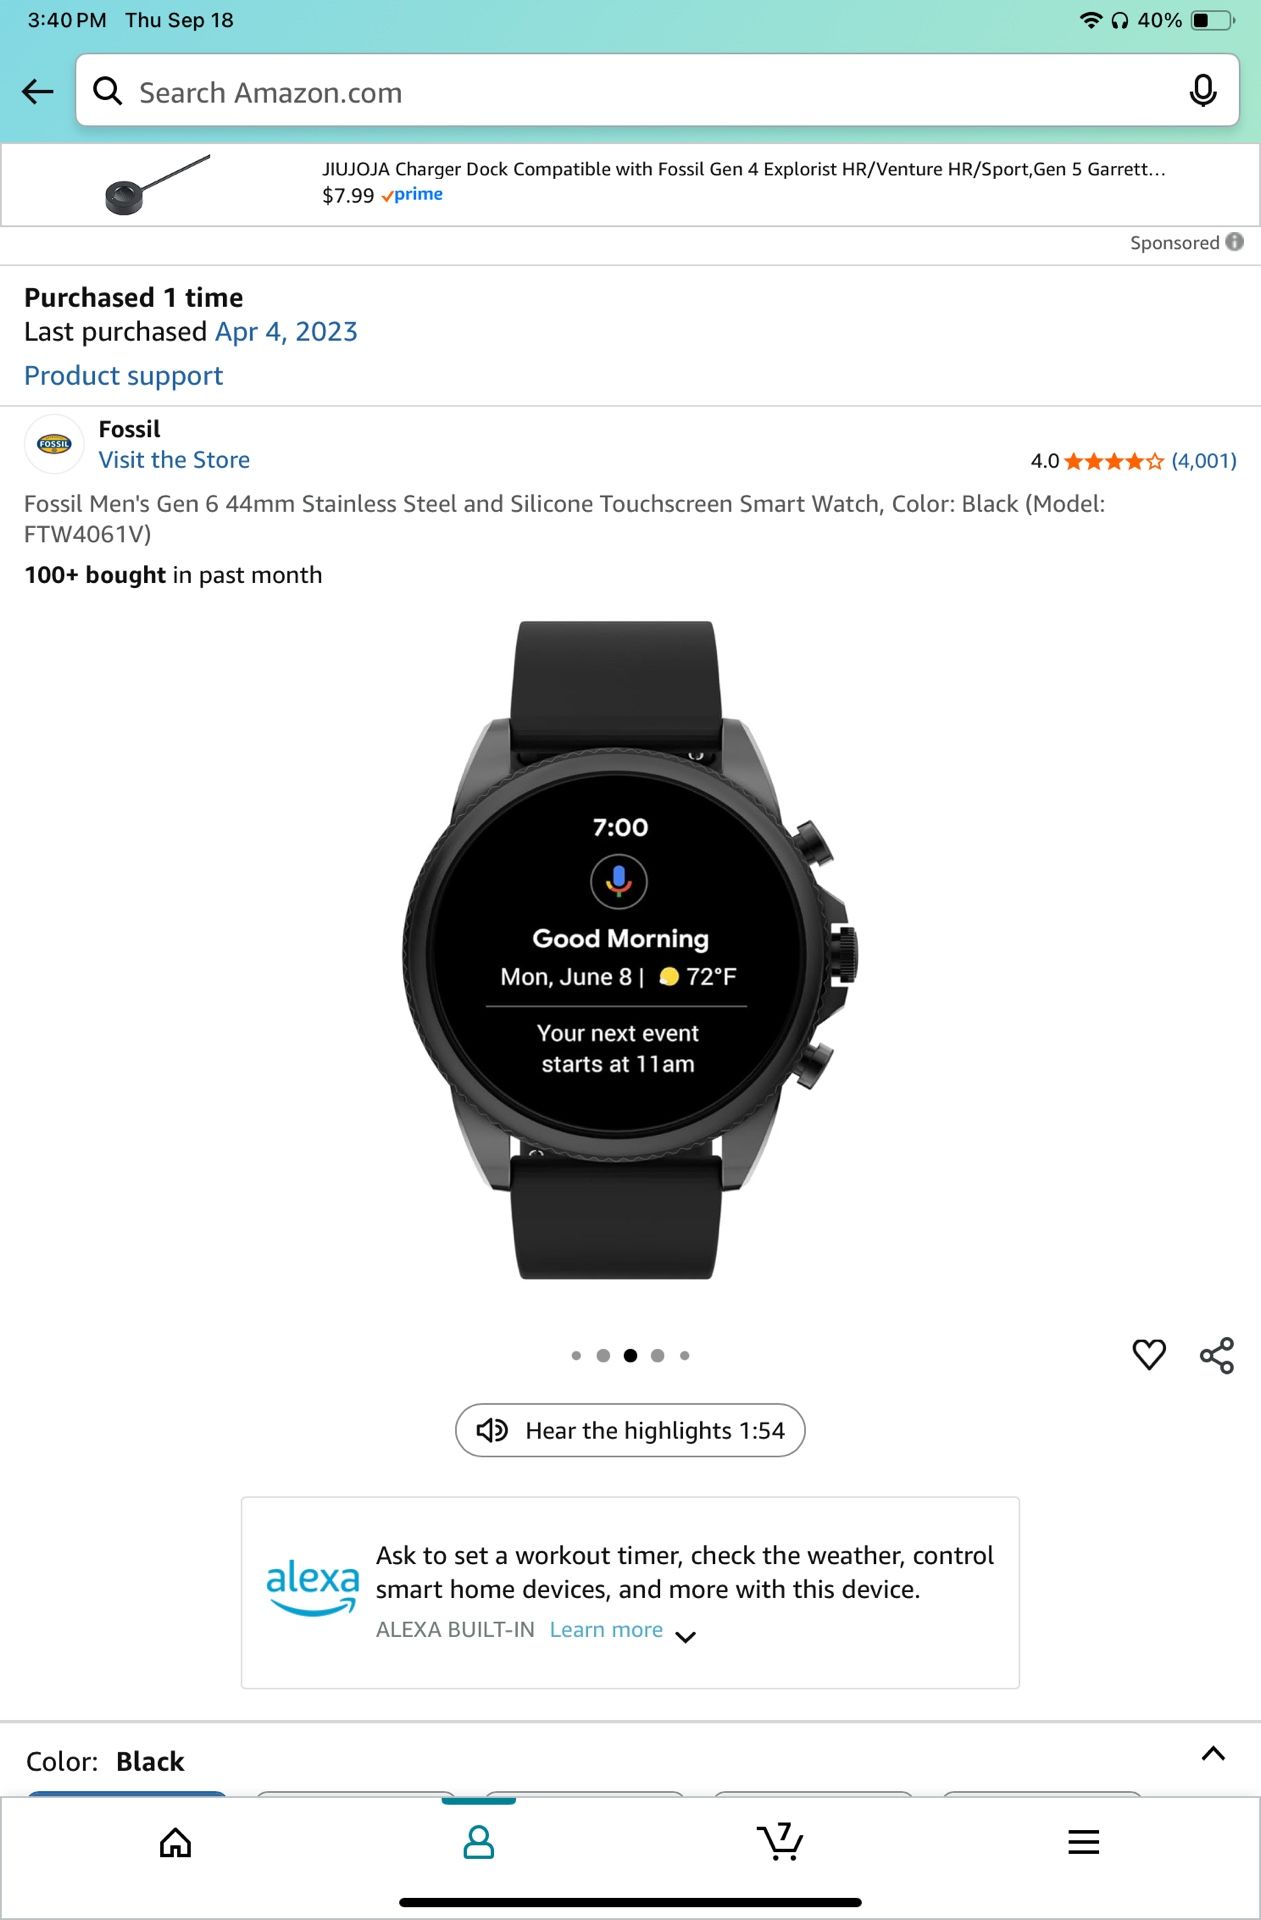1261x1920 pixels.
Task: Open the 4,001 ratings link
Action: [1204, 461]
